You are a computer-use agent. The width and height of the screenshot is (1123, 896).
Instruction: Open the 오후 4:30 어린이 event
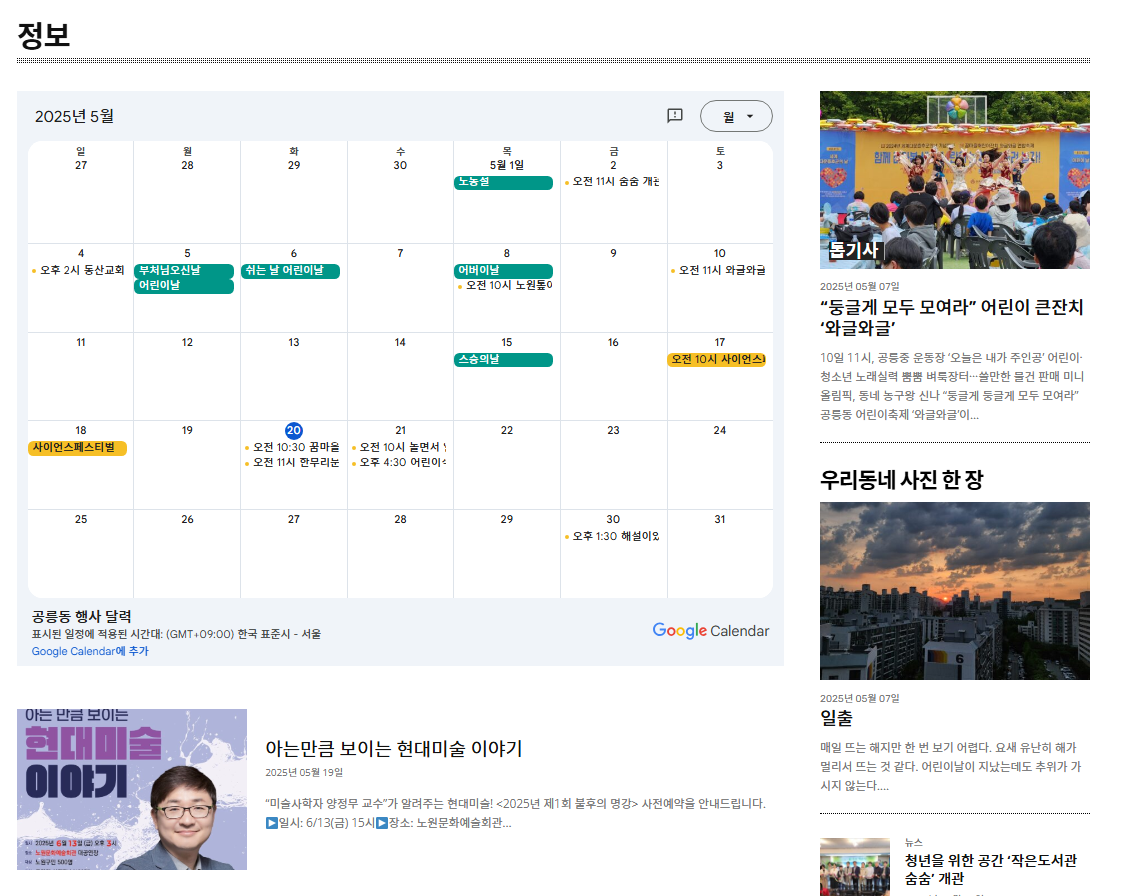[400, 463]
